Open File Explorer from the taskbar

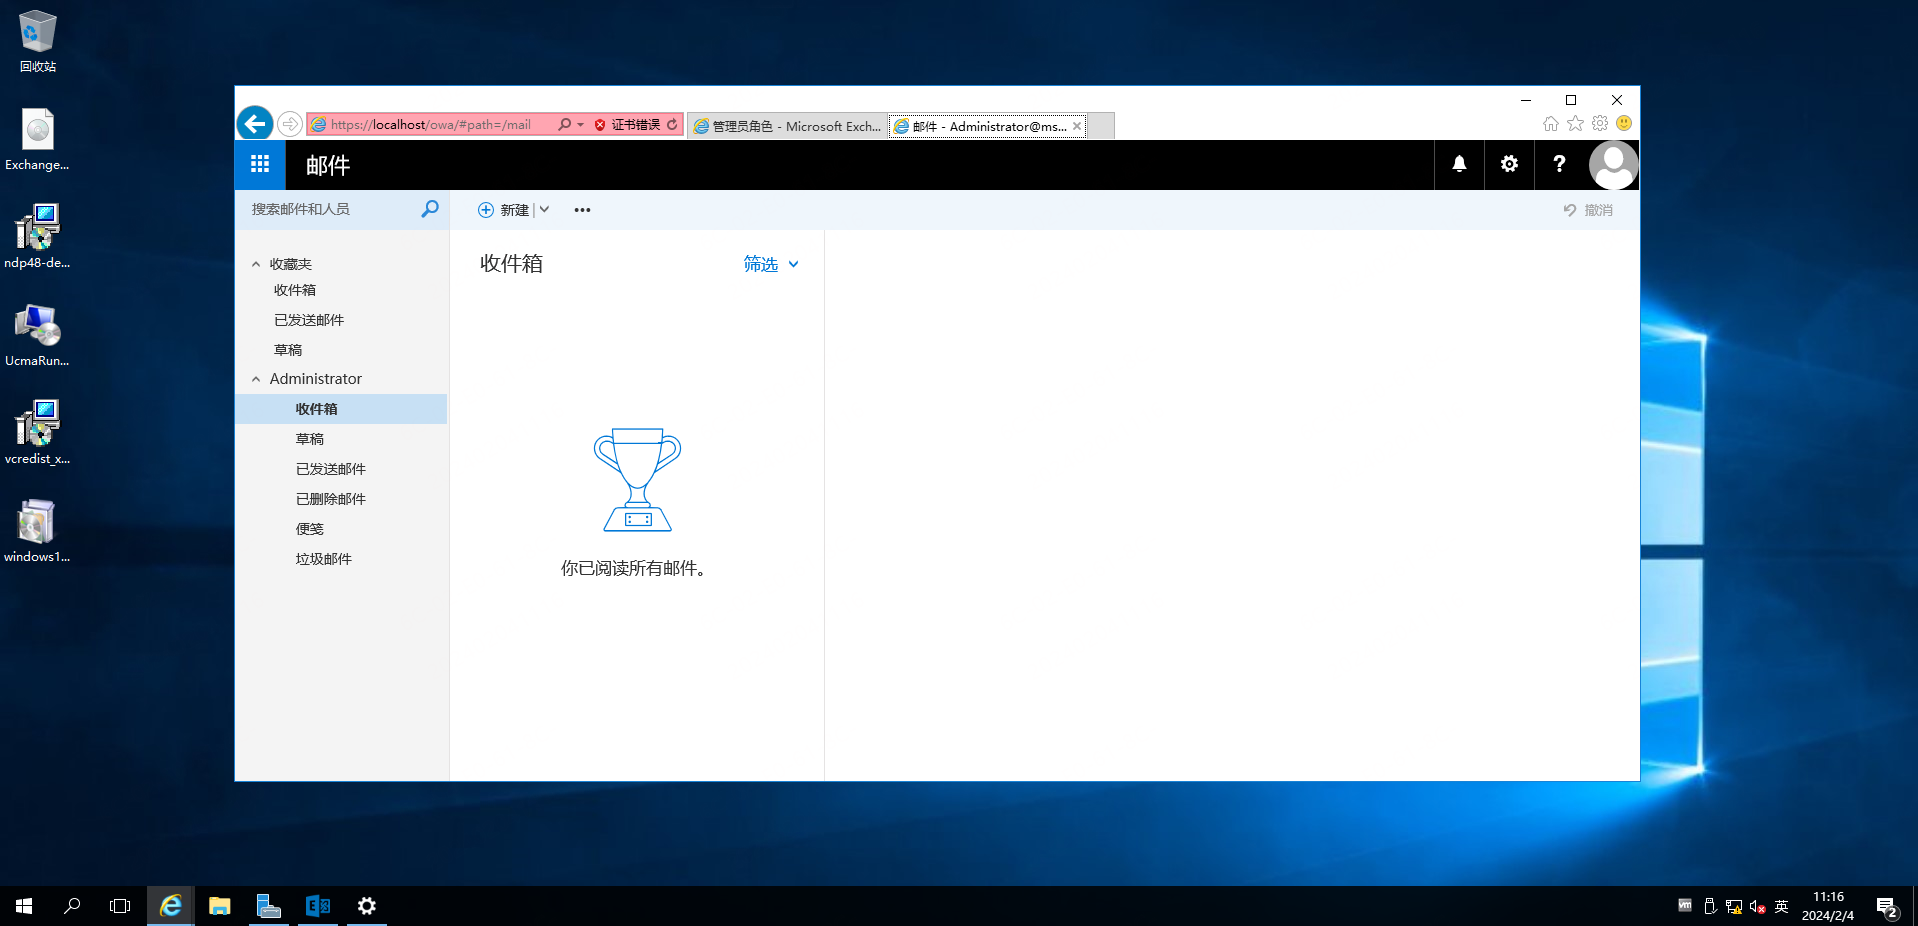click(x=219, y=906)
